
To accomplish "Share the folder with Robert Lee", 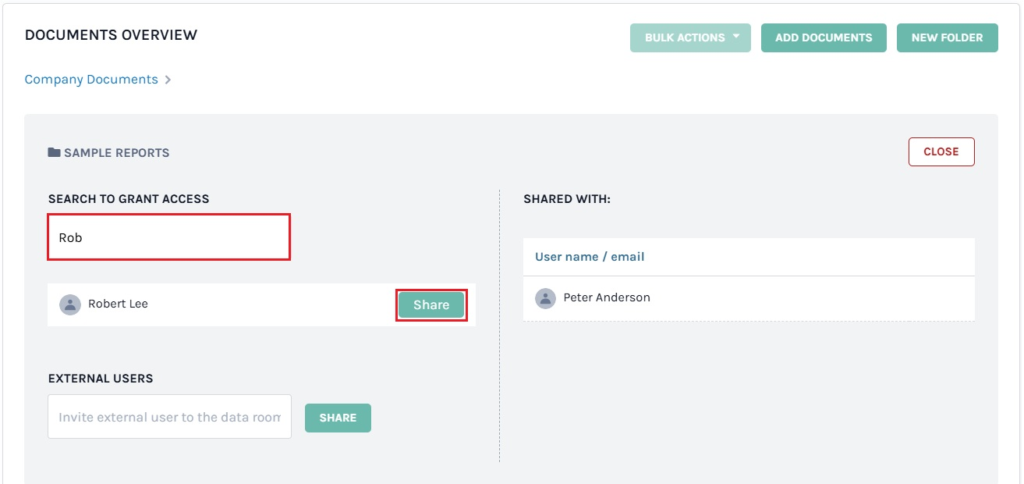I will tap(431, 305).
